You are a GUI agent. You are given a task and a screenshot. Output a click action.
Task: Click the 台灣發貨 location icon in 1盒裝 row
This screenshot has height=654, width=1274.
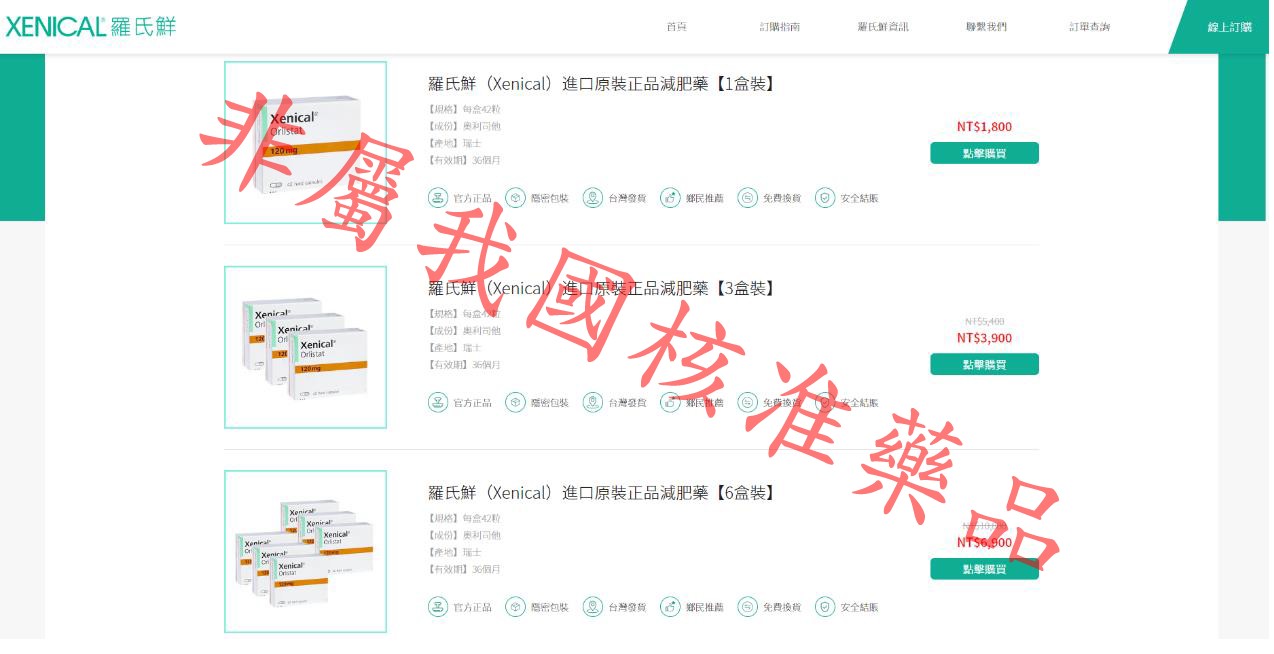593,198
